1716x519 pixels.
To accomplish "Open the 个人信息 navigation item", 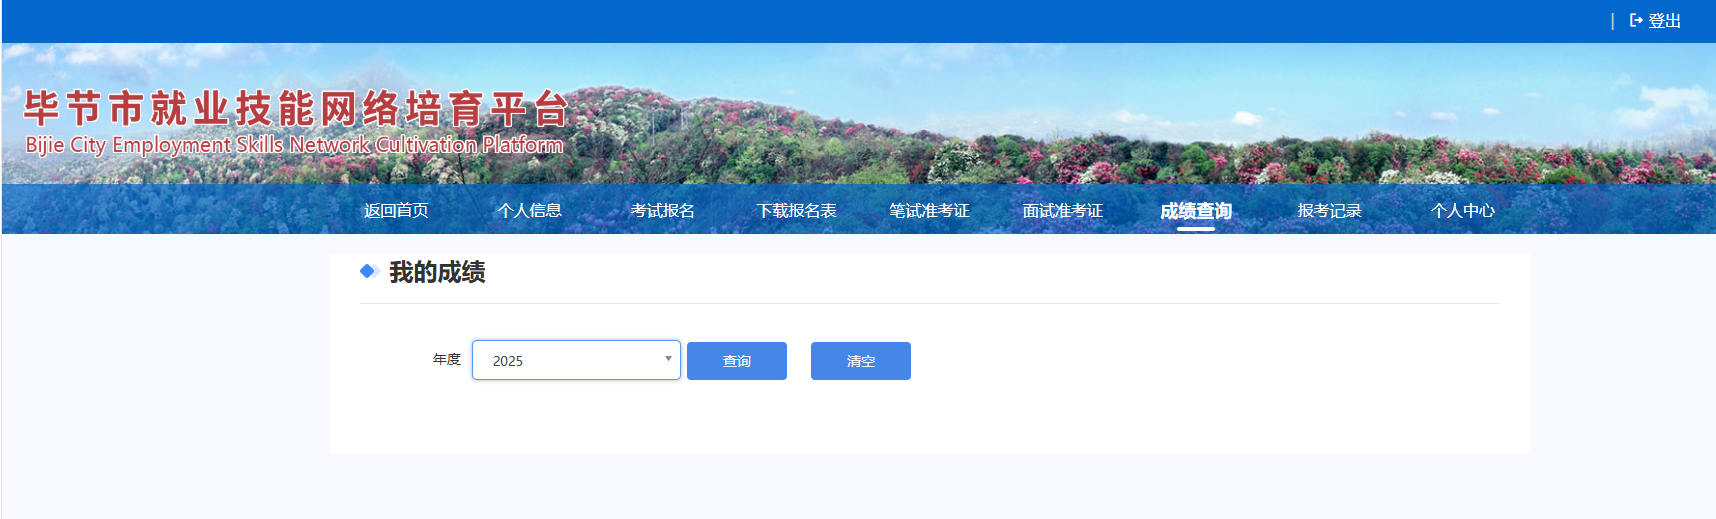I will click(529, 211).
